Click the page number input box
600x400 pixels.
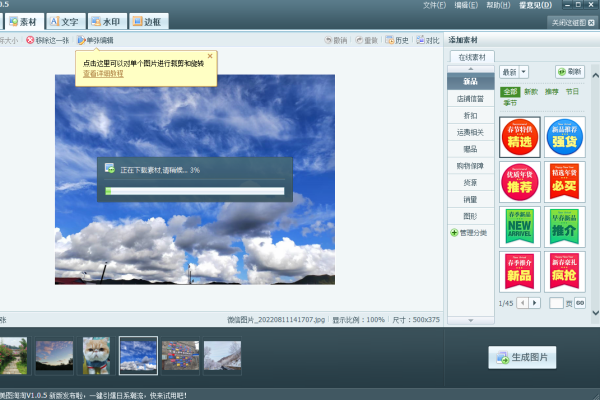[x=556, y=303]
